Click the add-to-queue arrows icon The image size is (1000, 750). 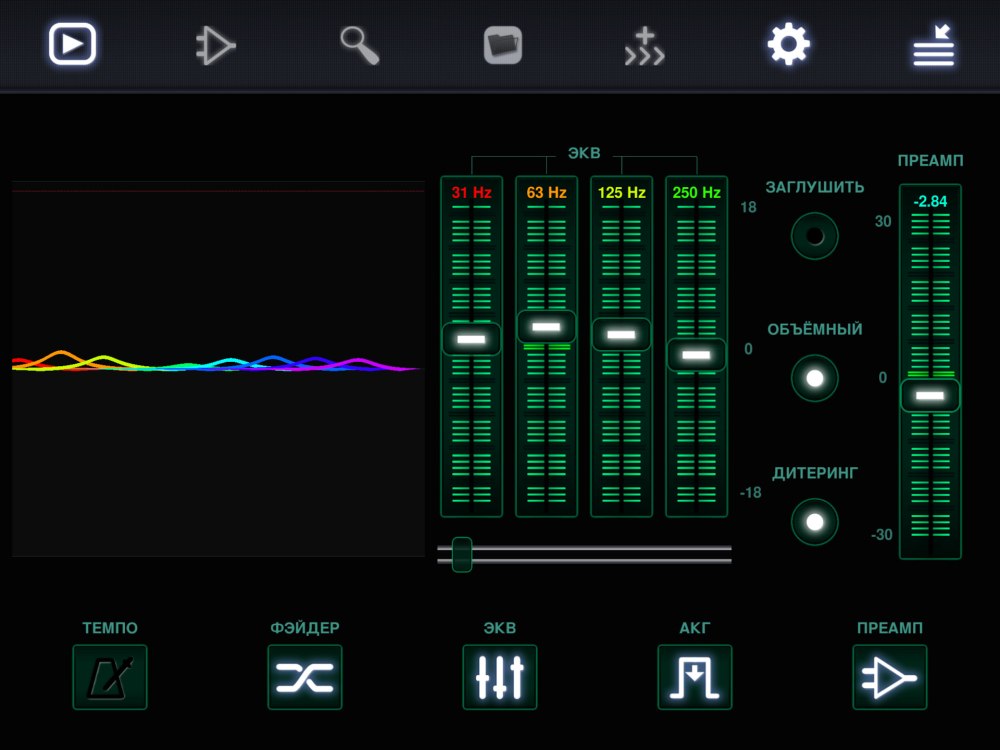tap(645, 46)
